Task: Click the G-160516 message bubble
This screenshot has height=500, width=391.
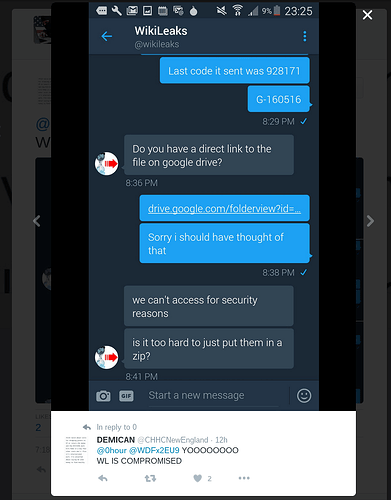Action: [x=279, y=99]
